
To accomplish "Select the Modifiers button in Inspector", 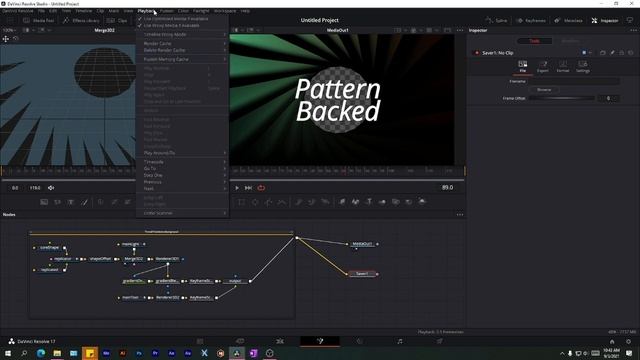I will coord(570,41).
